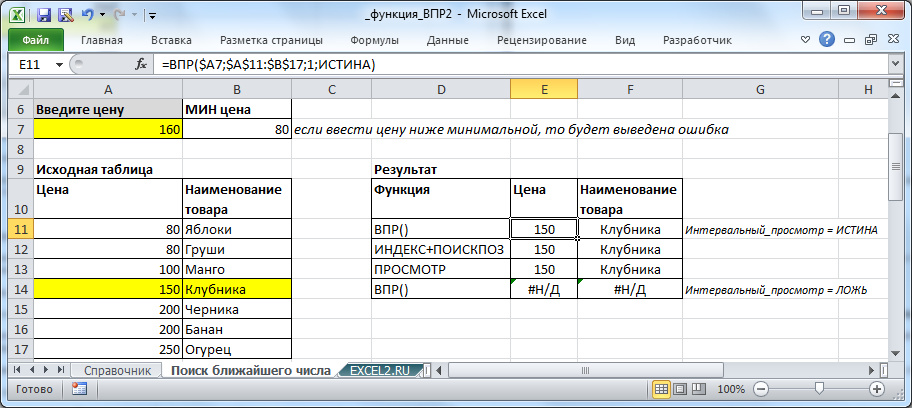Expand the formula bar with chevron
This screenshot has height=408, width=912.
point(899,64)
